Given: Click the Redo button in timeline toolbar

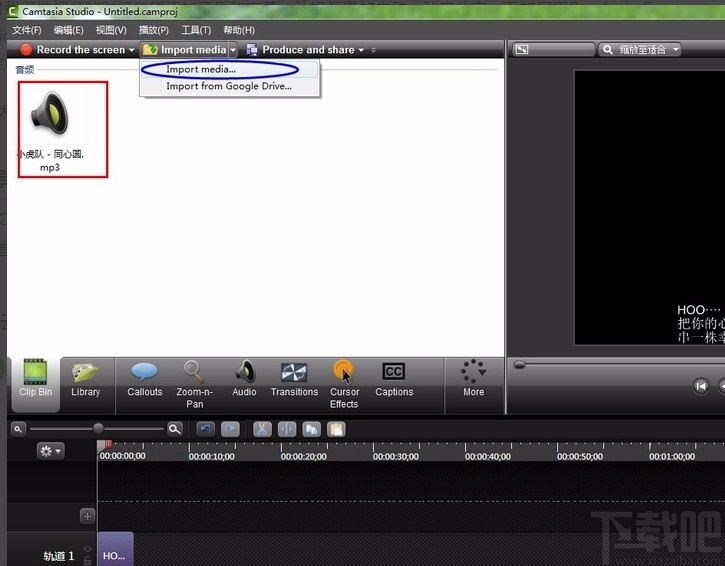Looking at the screenshot, I should [230, 429].
